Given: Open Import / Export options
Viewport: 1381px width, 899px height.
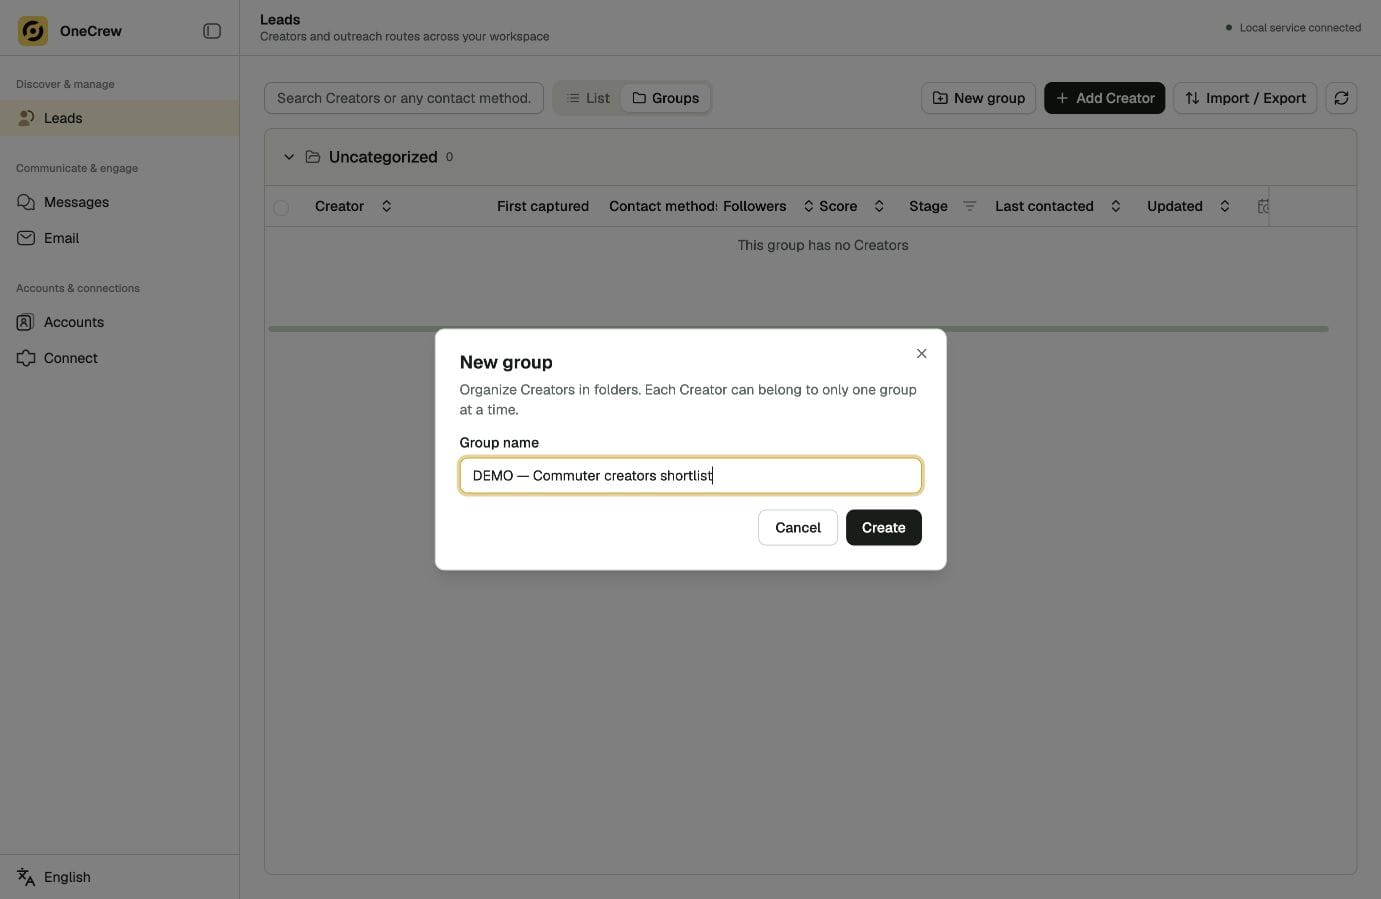Looking at the screenshot, I should point(1245,98).
